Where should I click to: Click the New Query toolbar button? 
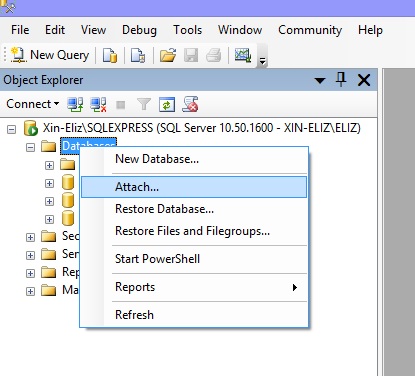tap(50, 55)
